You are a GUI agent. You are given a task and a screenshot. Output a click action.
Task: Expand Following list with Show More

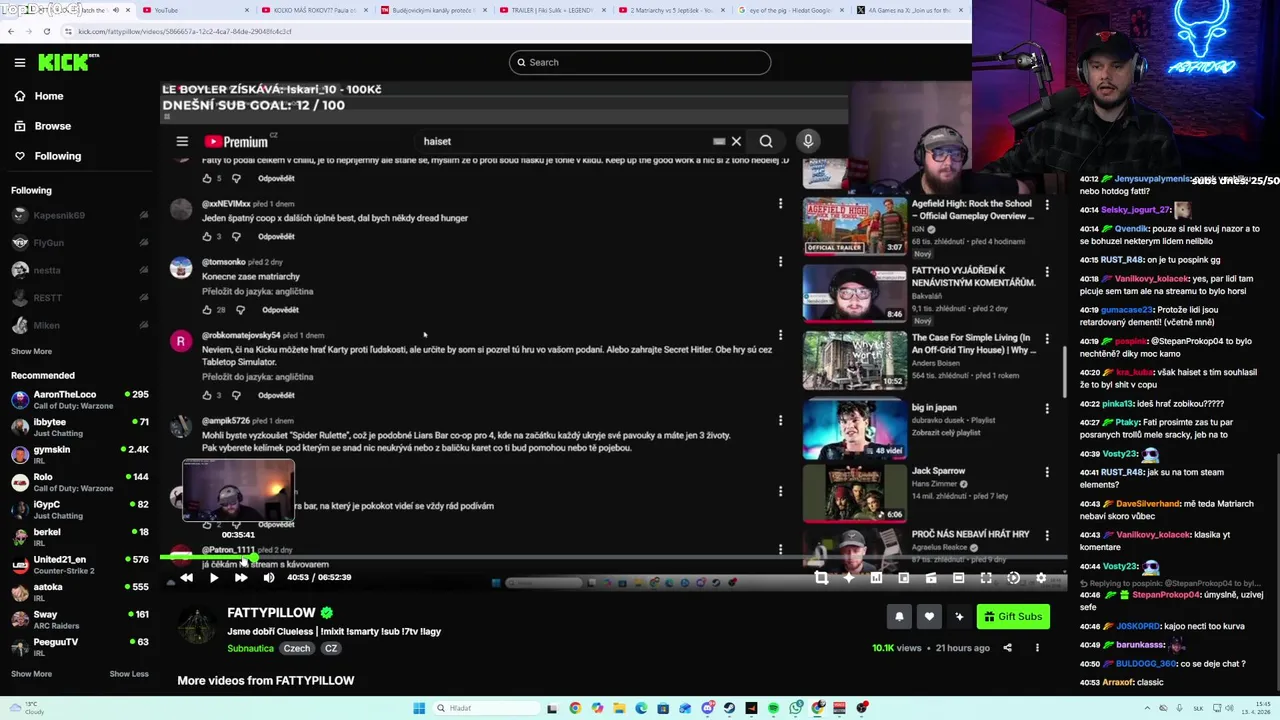(x=31, y=351)
